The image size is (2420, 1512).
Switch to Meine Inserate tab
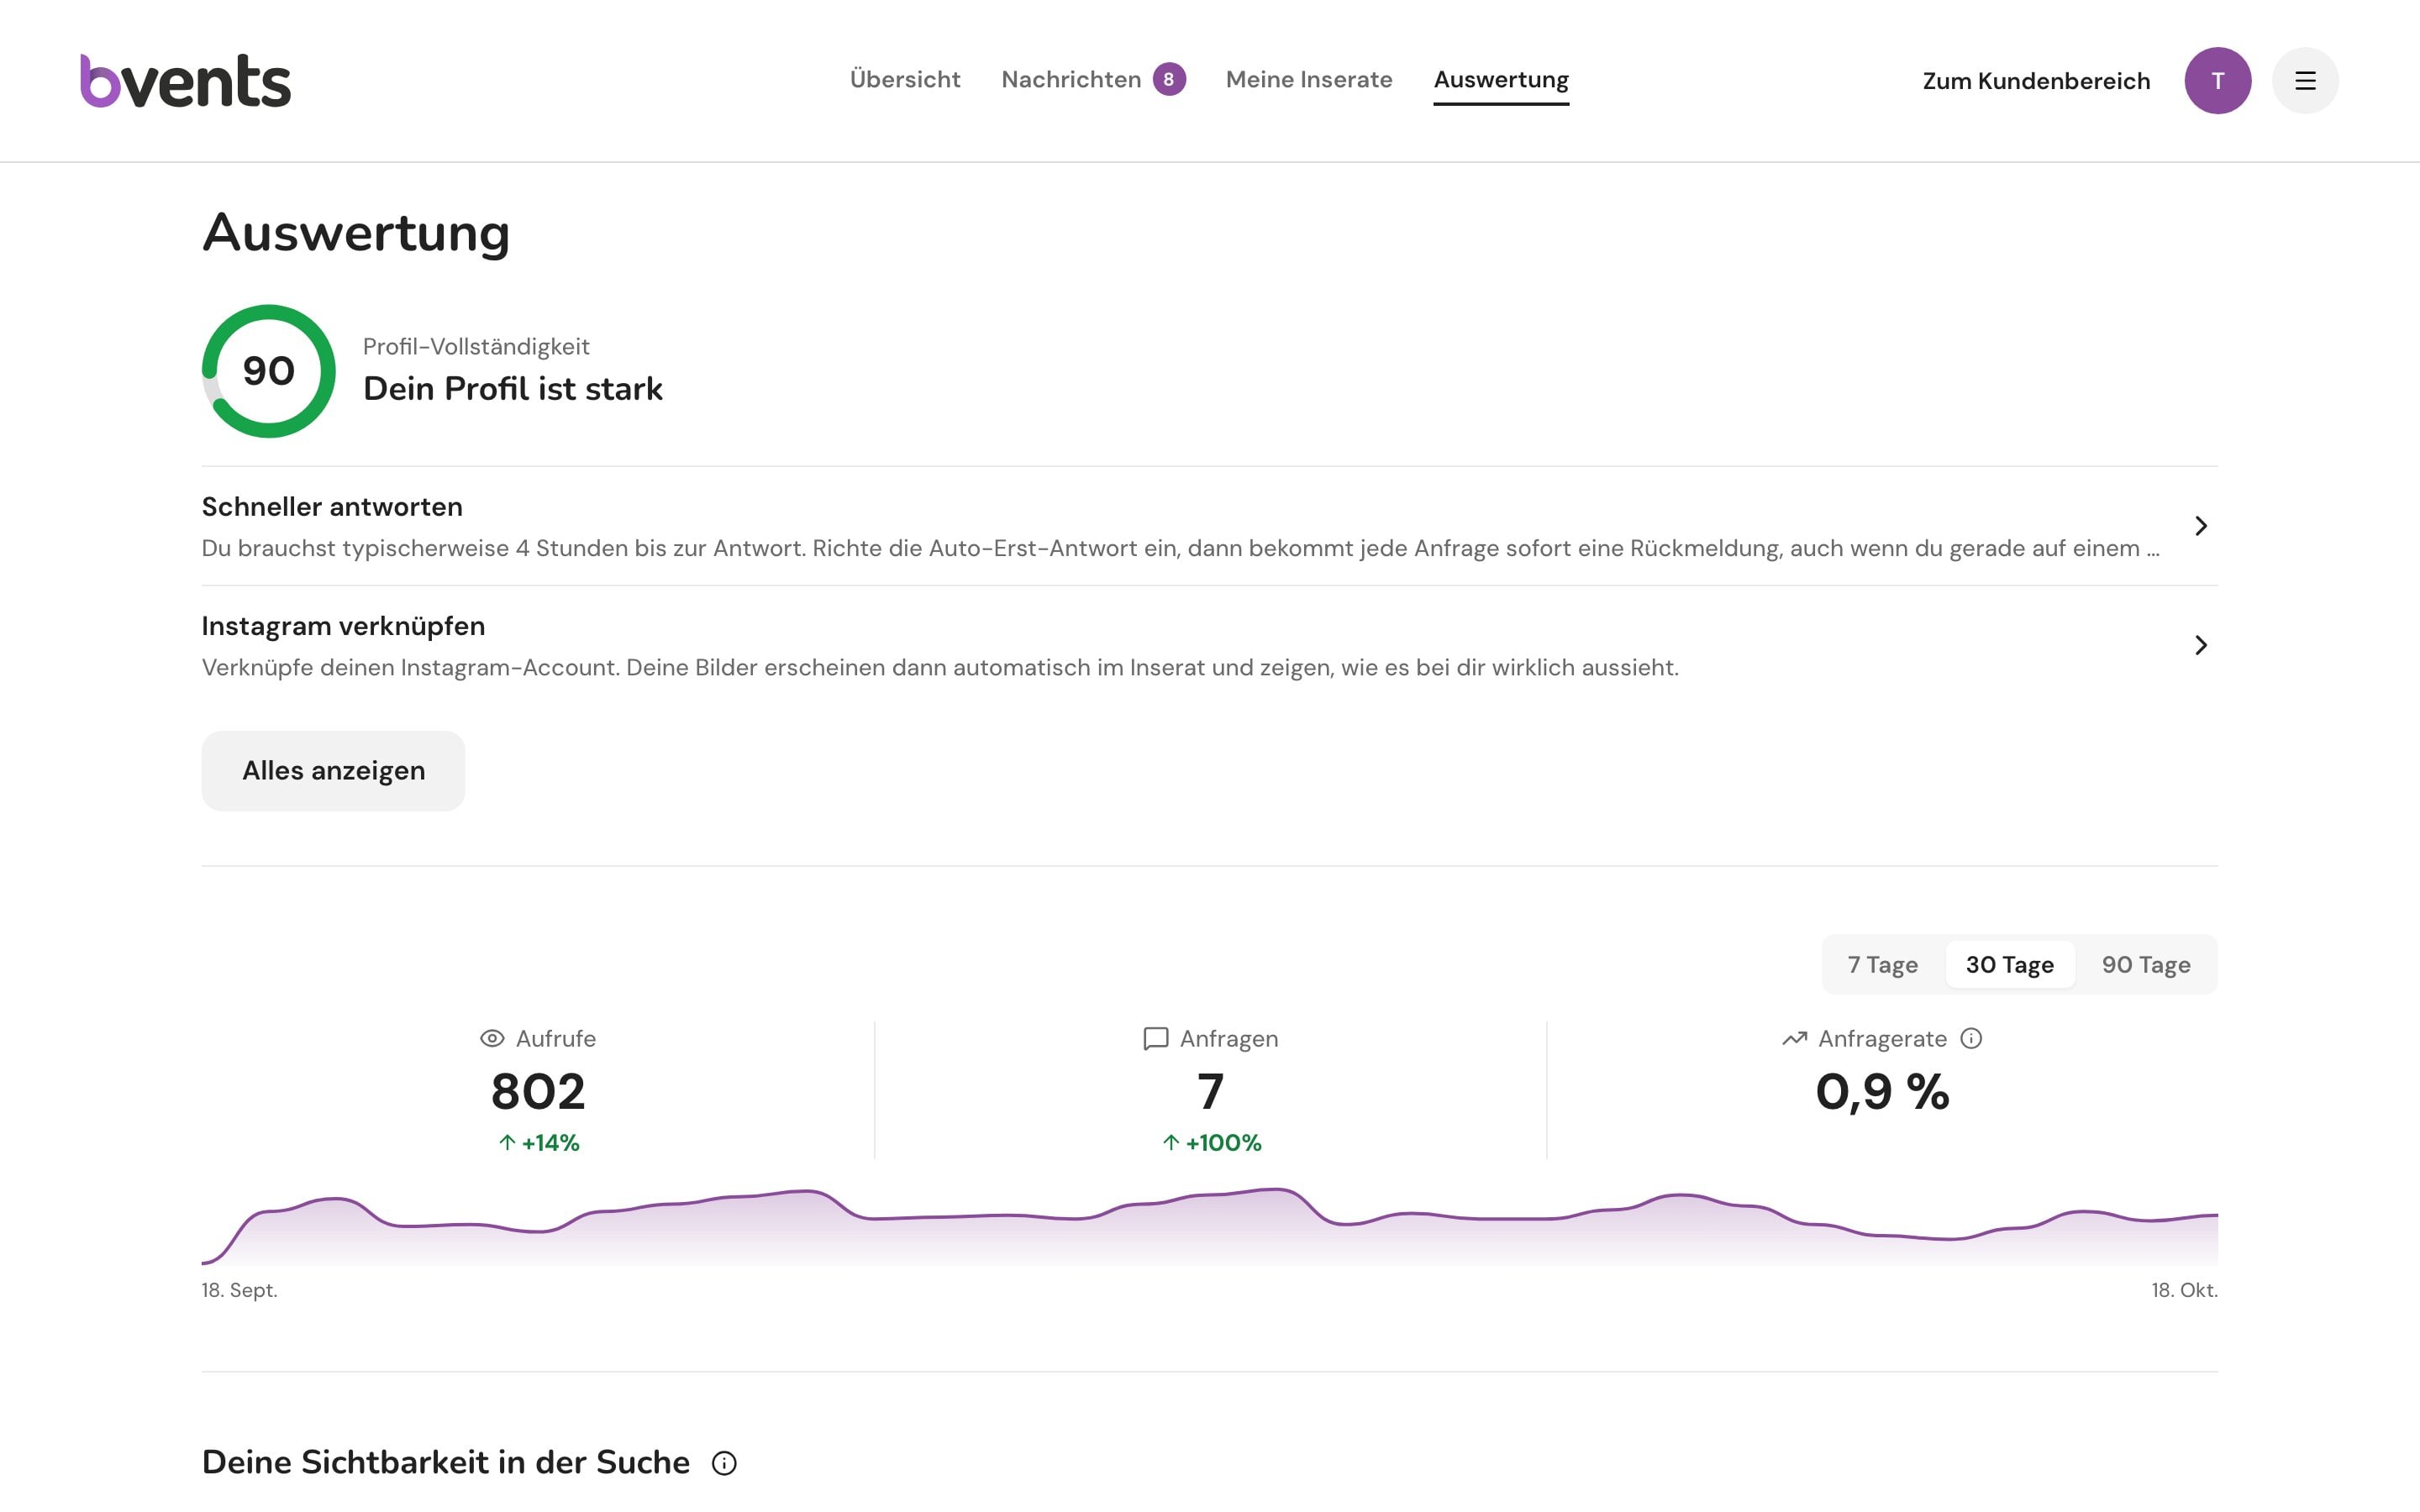click(x=1309, y=79)
